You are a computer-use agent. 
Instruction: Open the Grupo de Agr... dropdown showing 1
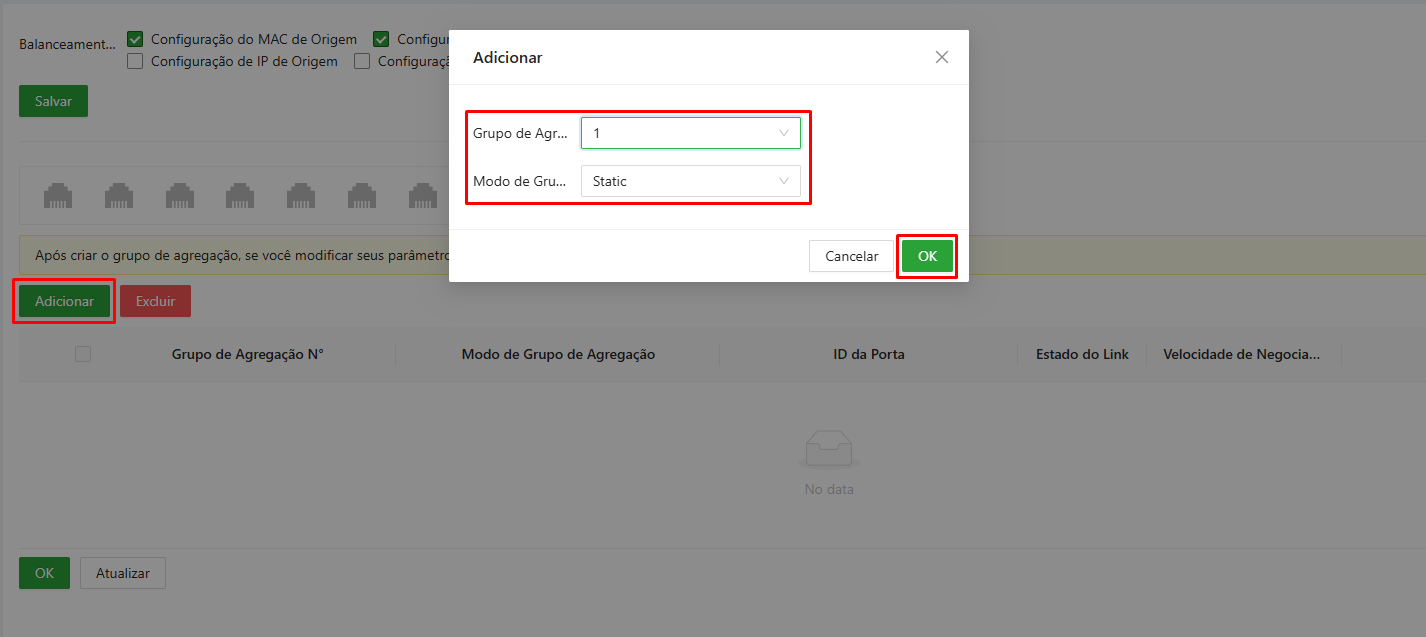coord(690,133)
